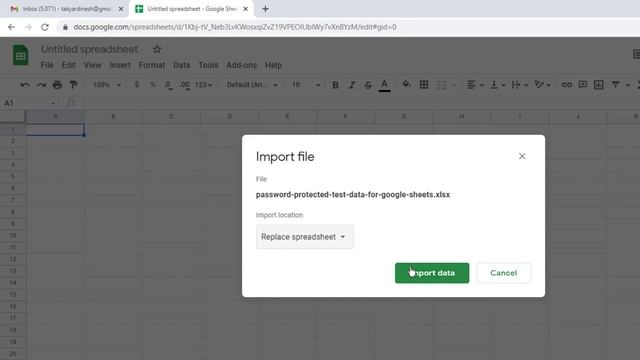
Task: Click the browser Back arrow
Action: point(11,27)
